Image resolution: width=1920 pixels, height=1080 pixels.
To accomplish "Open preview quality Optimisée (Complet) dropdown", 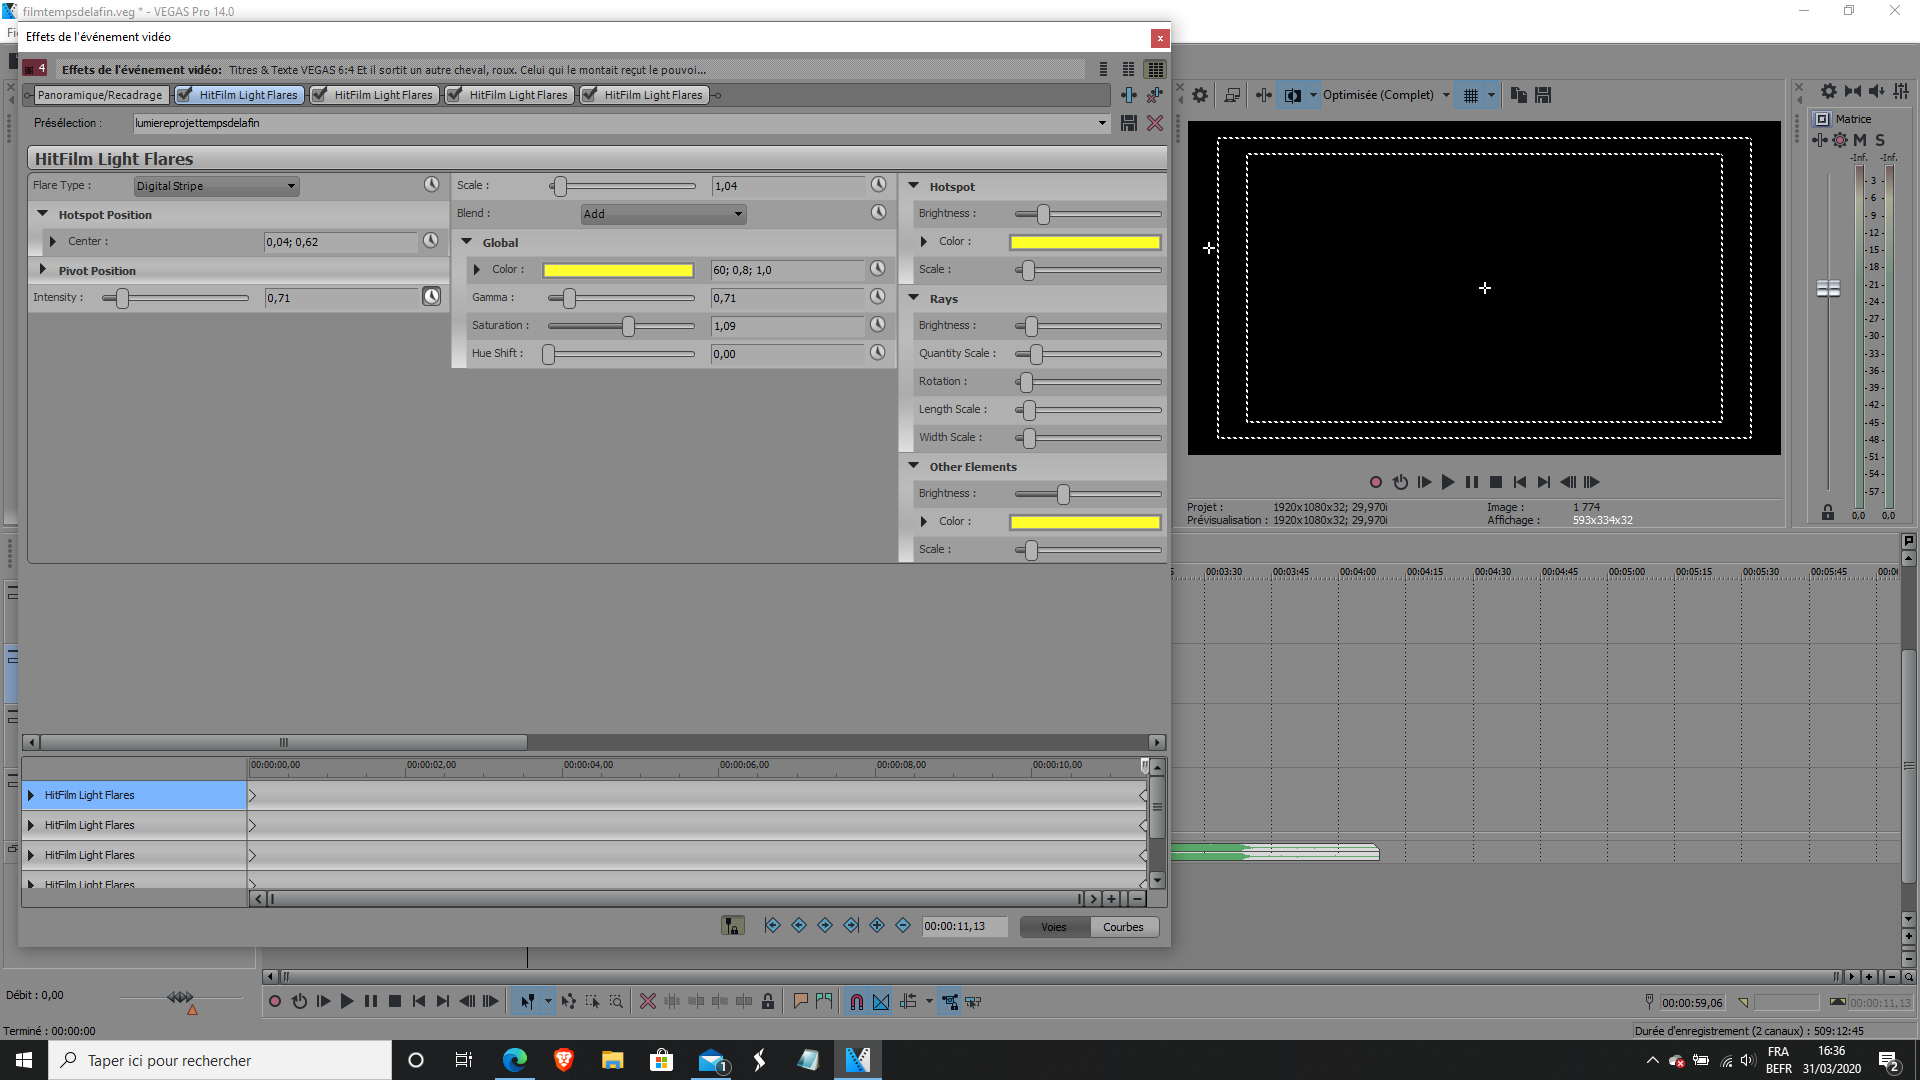I will pos(1386,95).
